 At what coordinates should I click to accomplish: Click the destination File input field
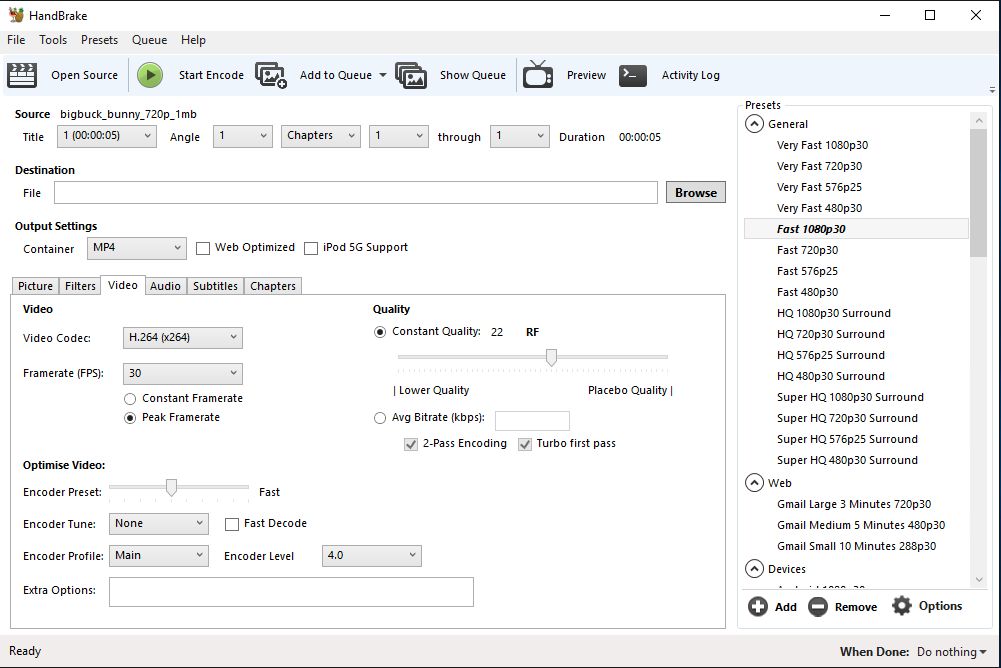(356, 192)
